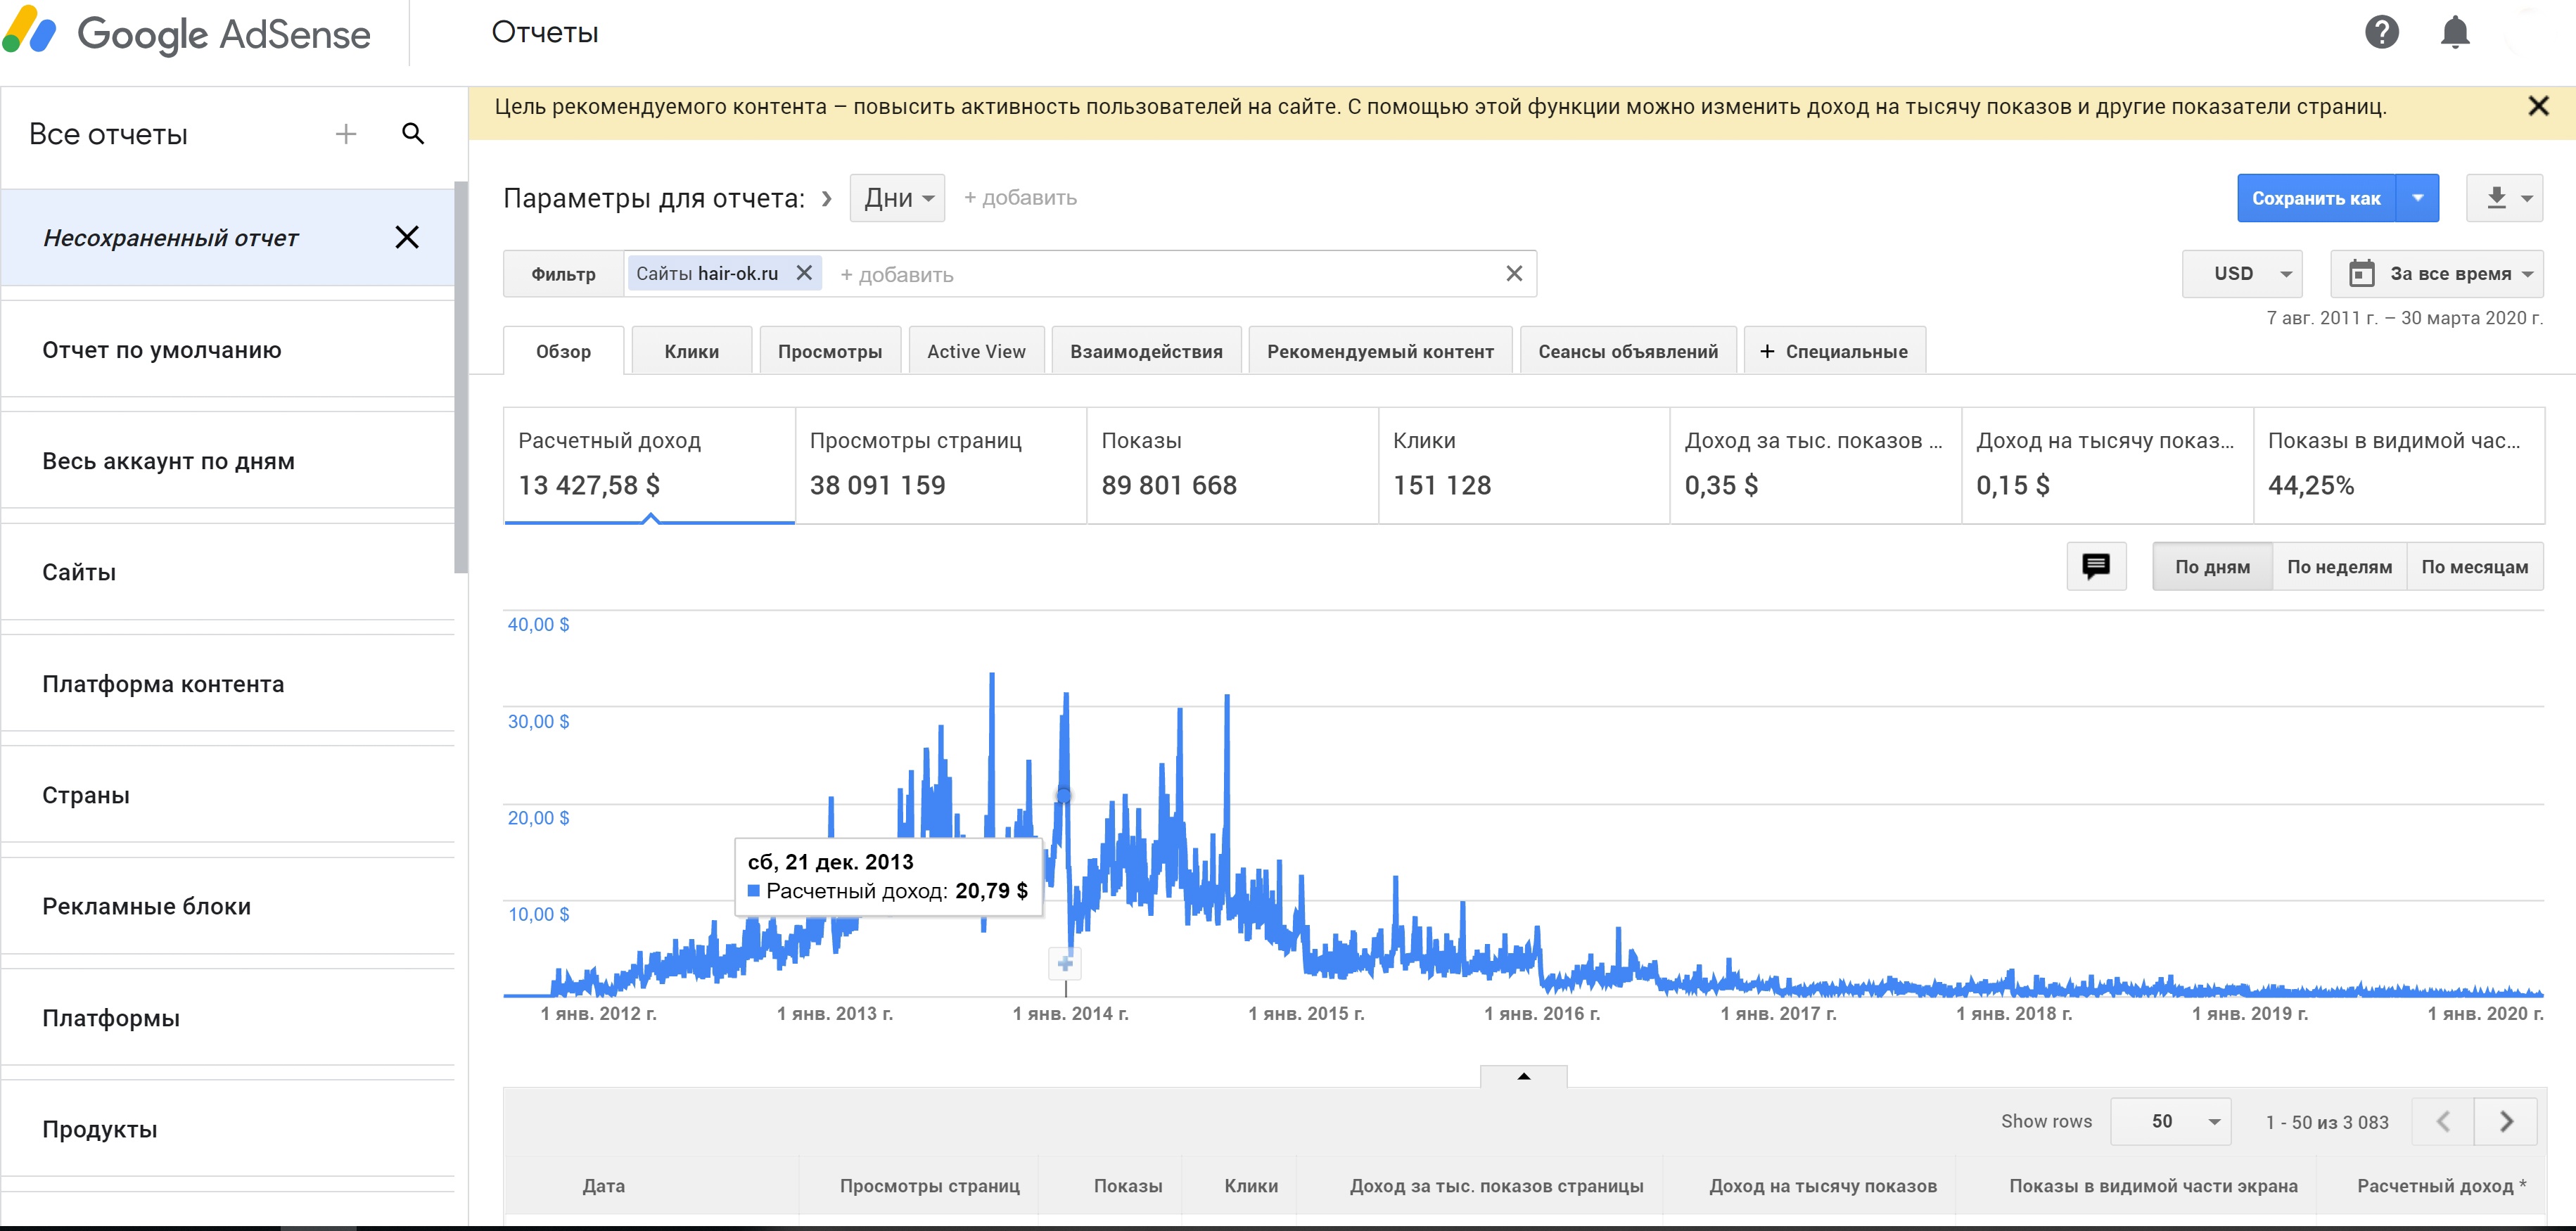Click the next page arrow in table
The height and width of the screenshot is (1231, 2576).
[2505, 1121]
